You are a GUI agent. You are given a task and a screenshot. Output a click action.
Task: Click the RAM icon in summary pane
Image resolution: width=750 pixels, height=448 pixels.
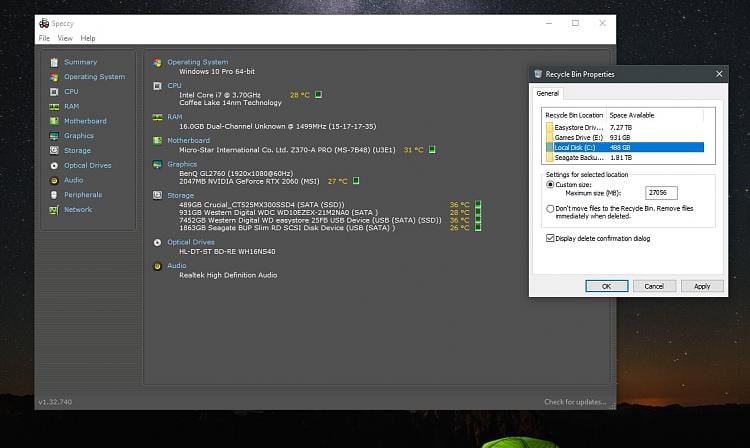pyautogui.click(x=157, y=117)
